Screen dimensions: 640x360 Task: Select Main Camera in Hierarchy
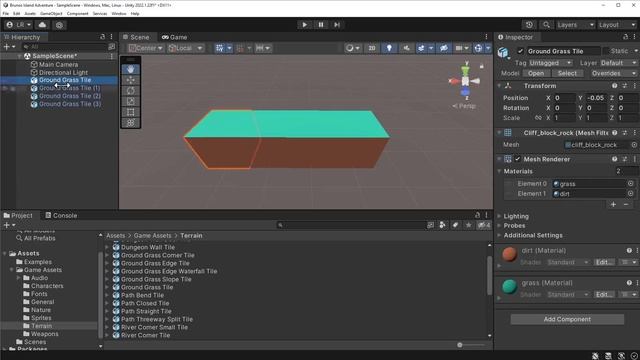58,64
